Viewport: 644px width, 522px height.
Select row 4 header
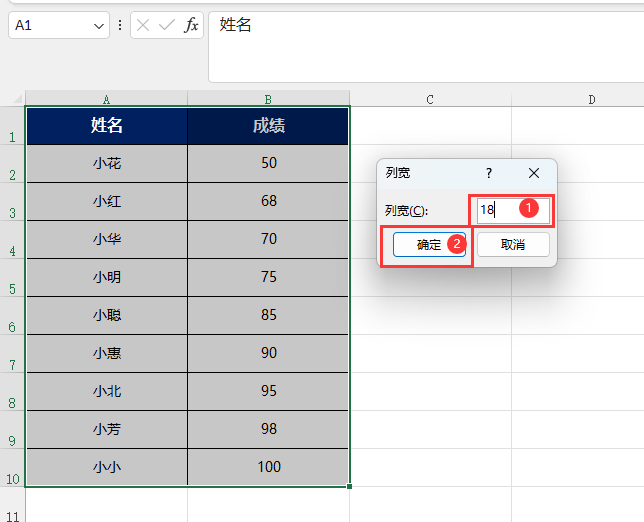click(12, 239)
